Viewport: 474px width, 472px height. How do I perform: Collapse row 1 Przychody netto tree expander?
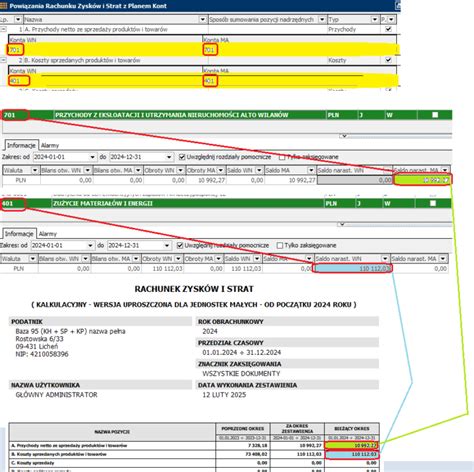pyautogui.click(x=3, y=29)
